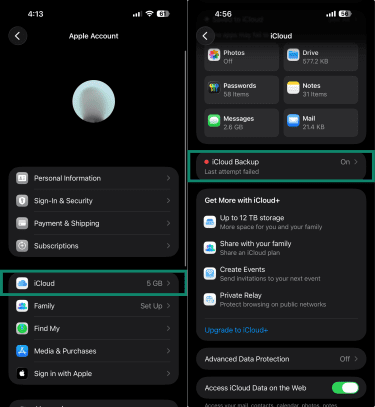Open the Messages 2.8 GB tile
This screenshot has height=407, width=375.
point(241,122)
